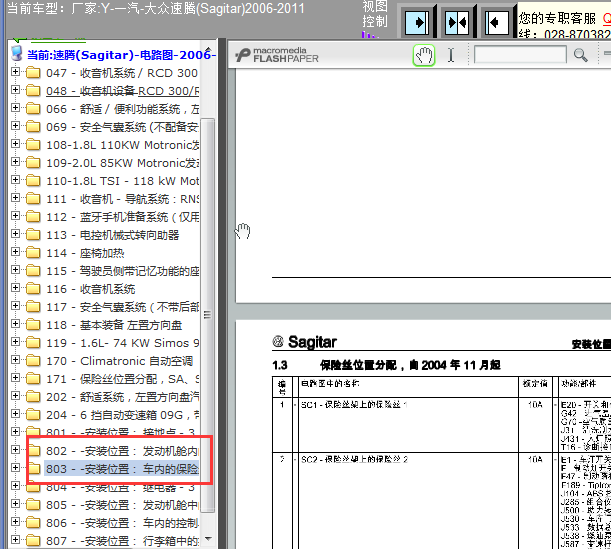The image size is (611, 549).
Task: Click the folder icon for 119 1.6L Simos
Action: tap(33, 342)
